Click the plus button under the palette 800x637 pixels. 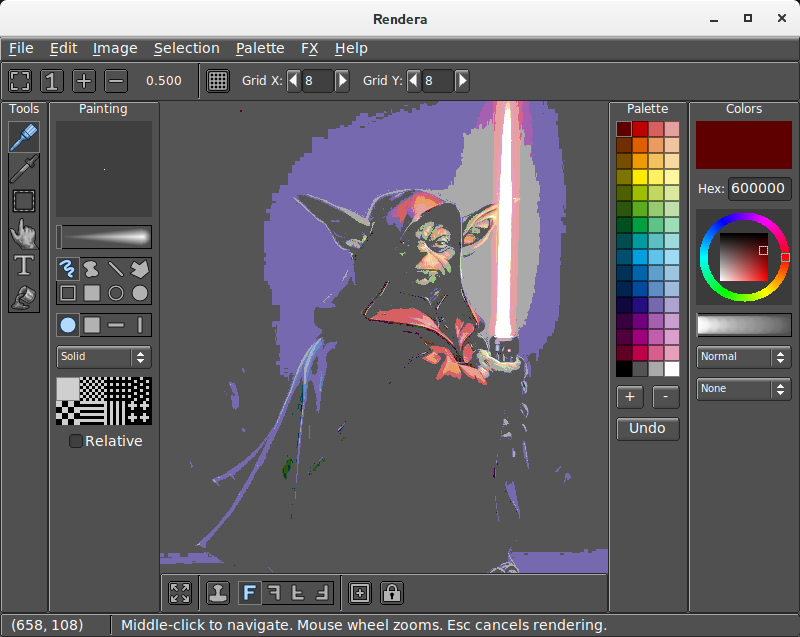630,397
